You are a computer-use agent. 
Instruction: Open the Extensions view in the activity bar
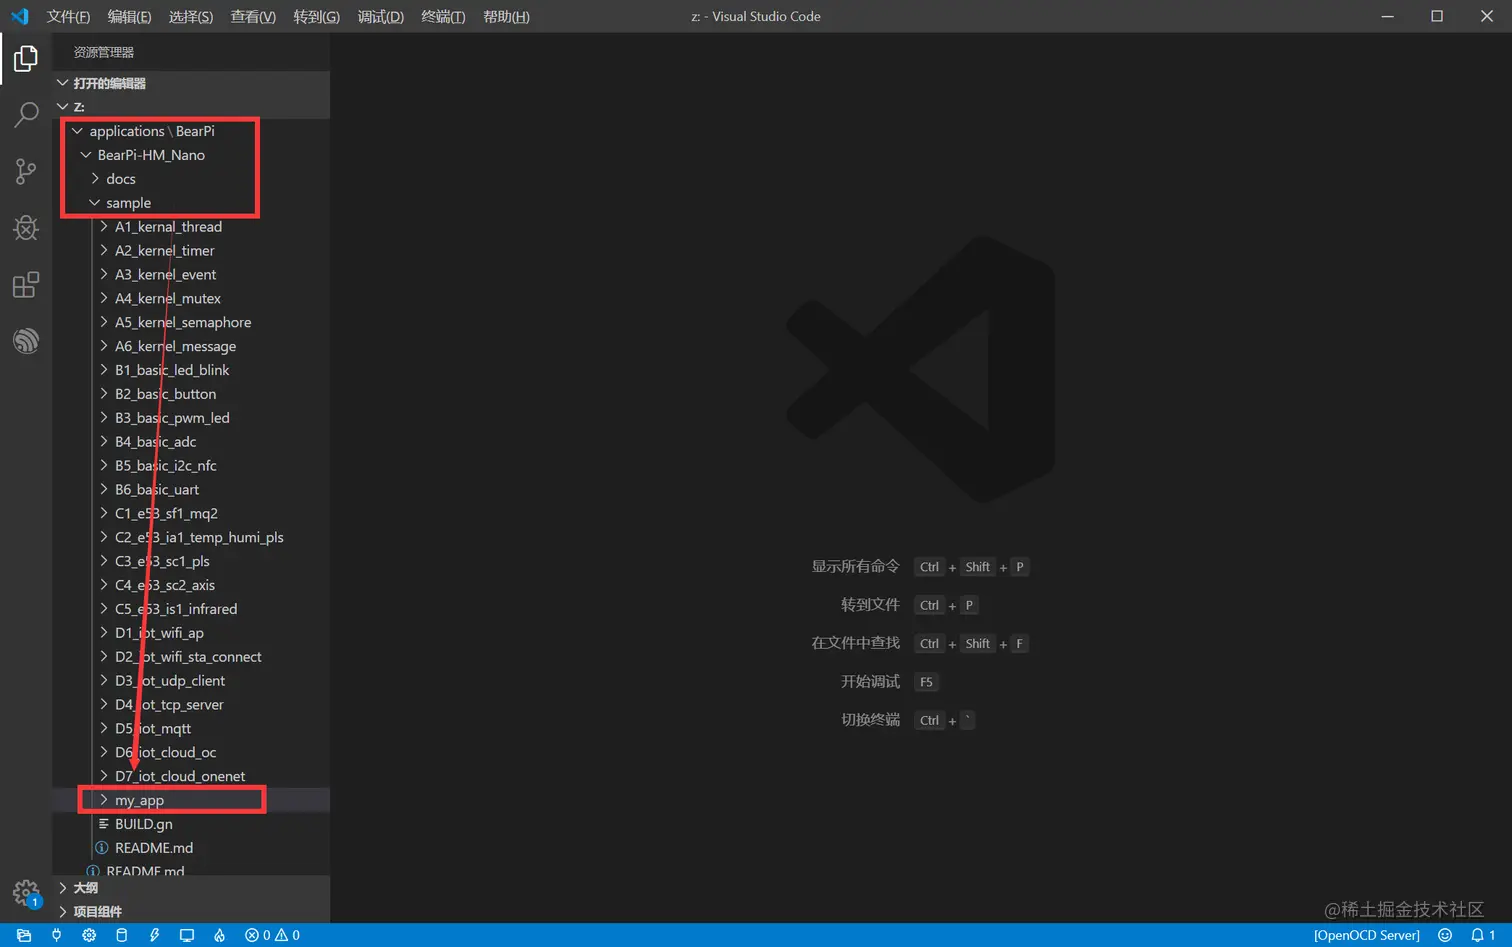[x=26, y=285]
